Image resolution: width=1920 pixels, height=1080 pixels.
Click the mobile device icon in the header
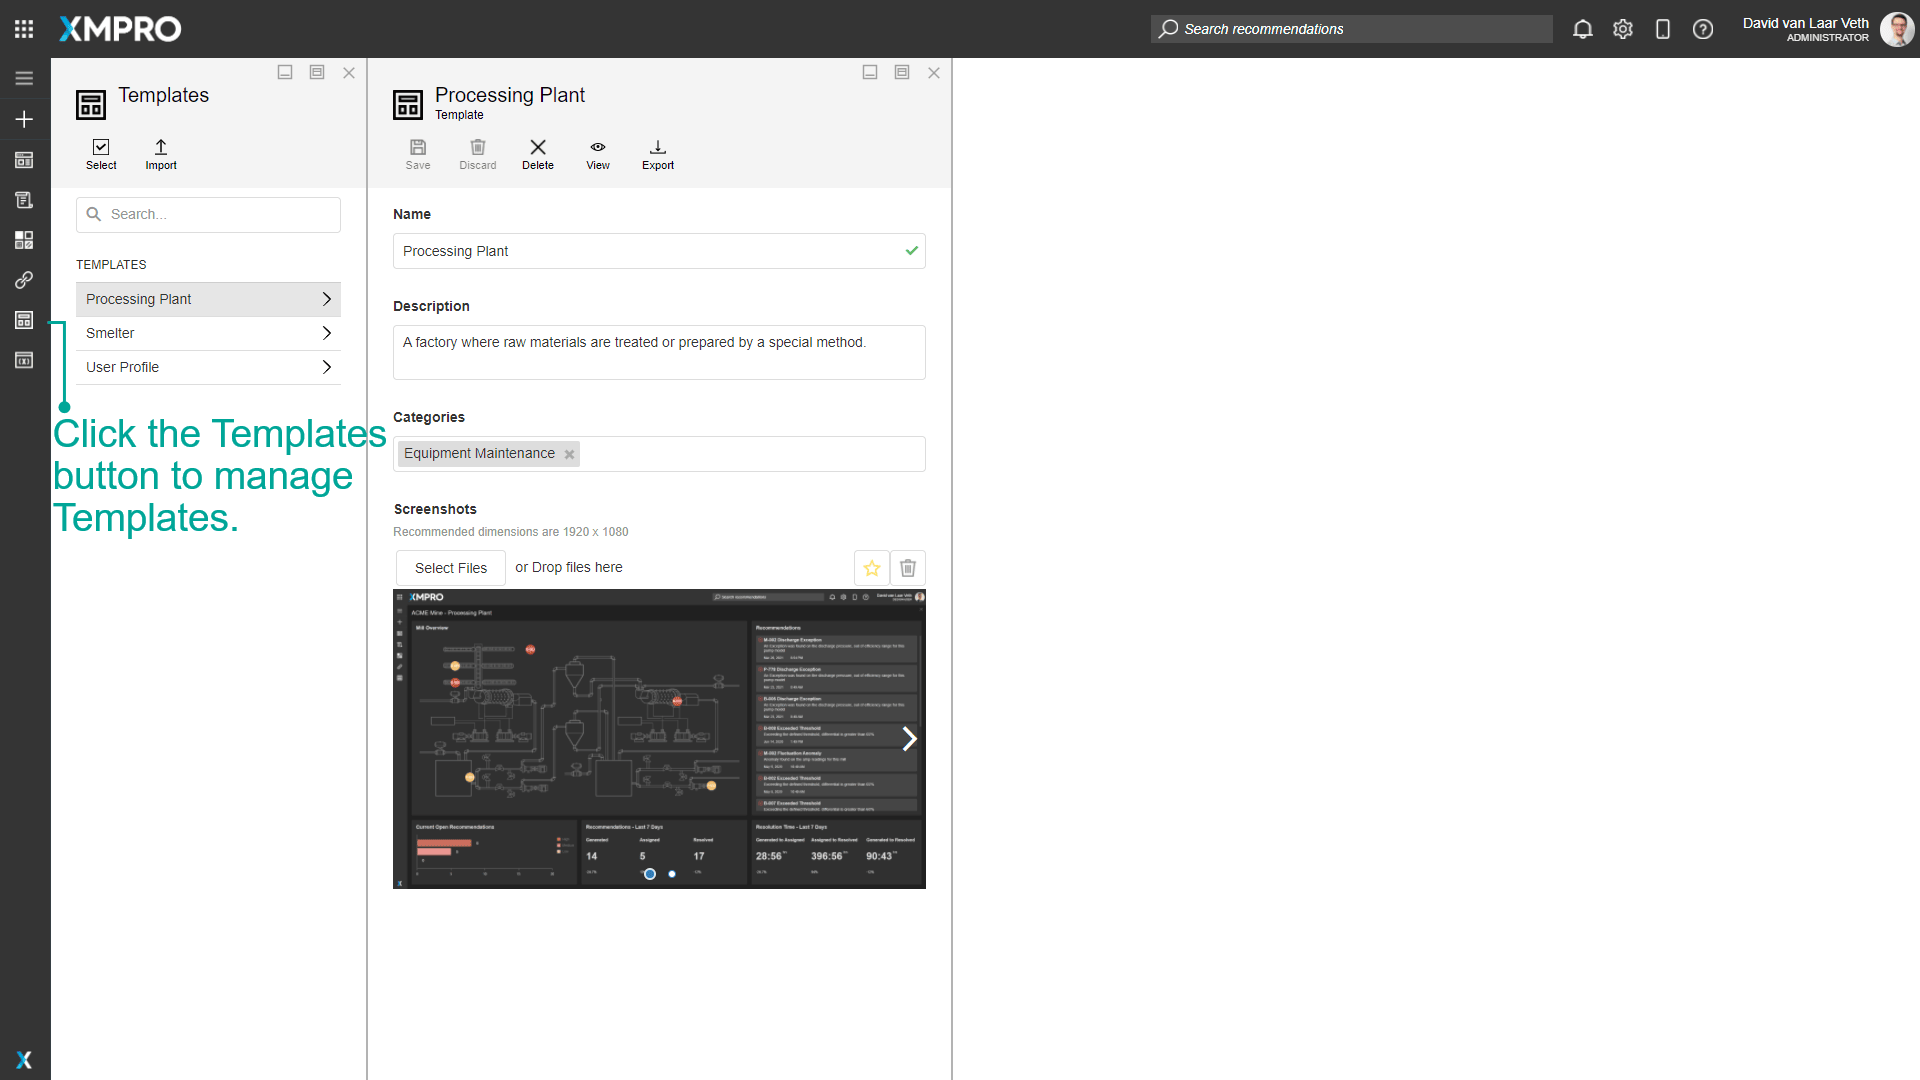(x=1663, y=29)
